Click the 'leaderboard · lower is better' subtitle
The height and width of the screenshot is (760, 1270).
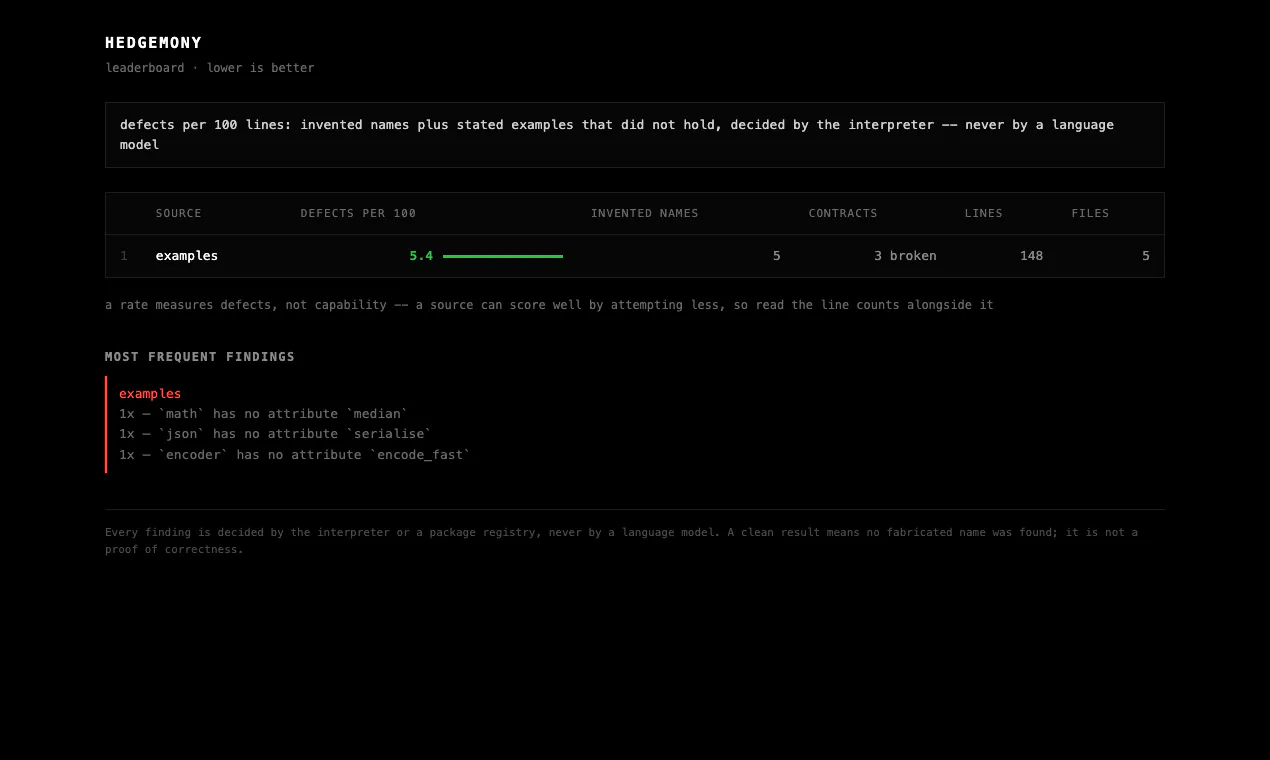(x=210, y=68)
